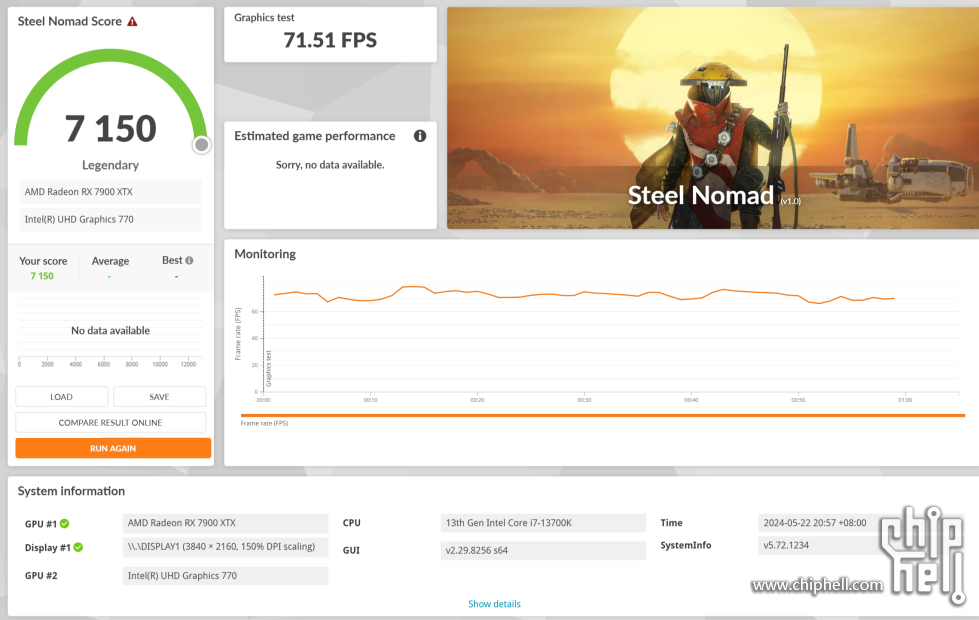Click the frame rate line in Monitoring chart
979x620 pixels.
[584, 295]
